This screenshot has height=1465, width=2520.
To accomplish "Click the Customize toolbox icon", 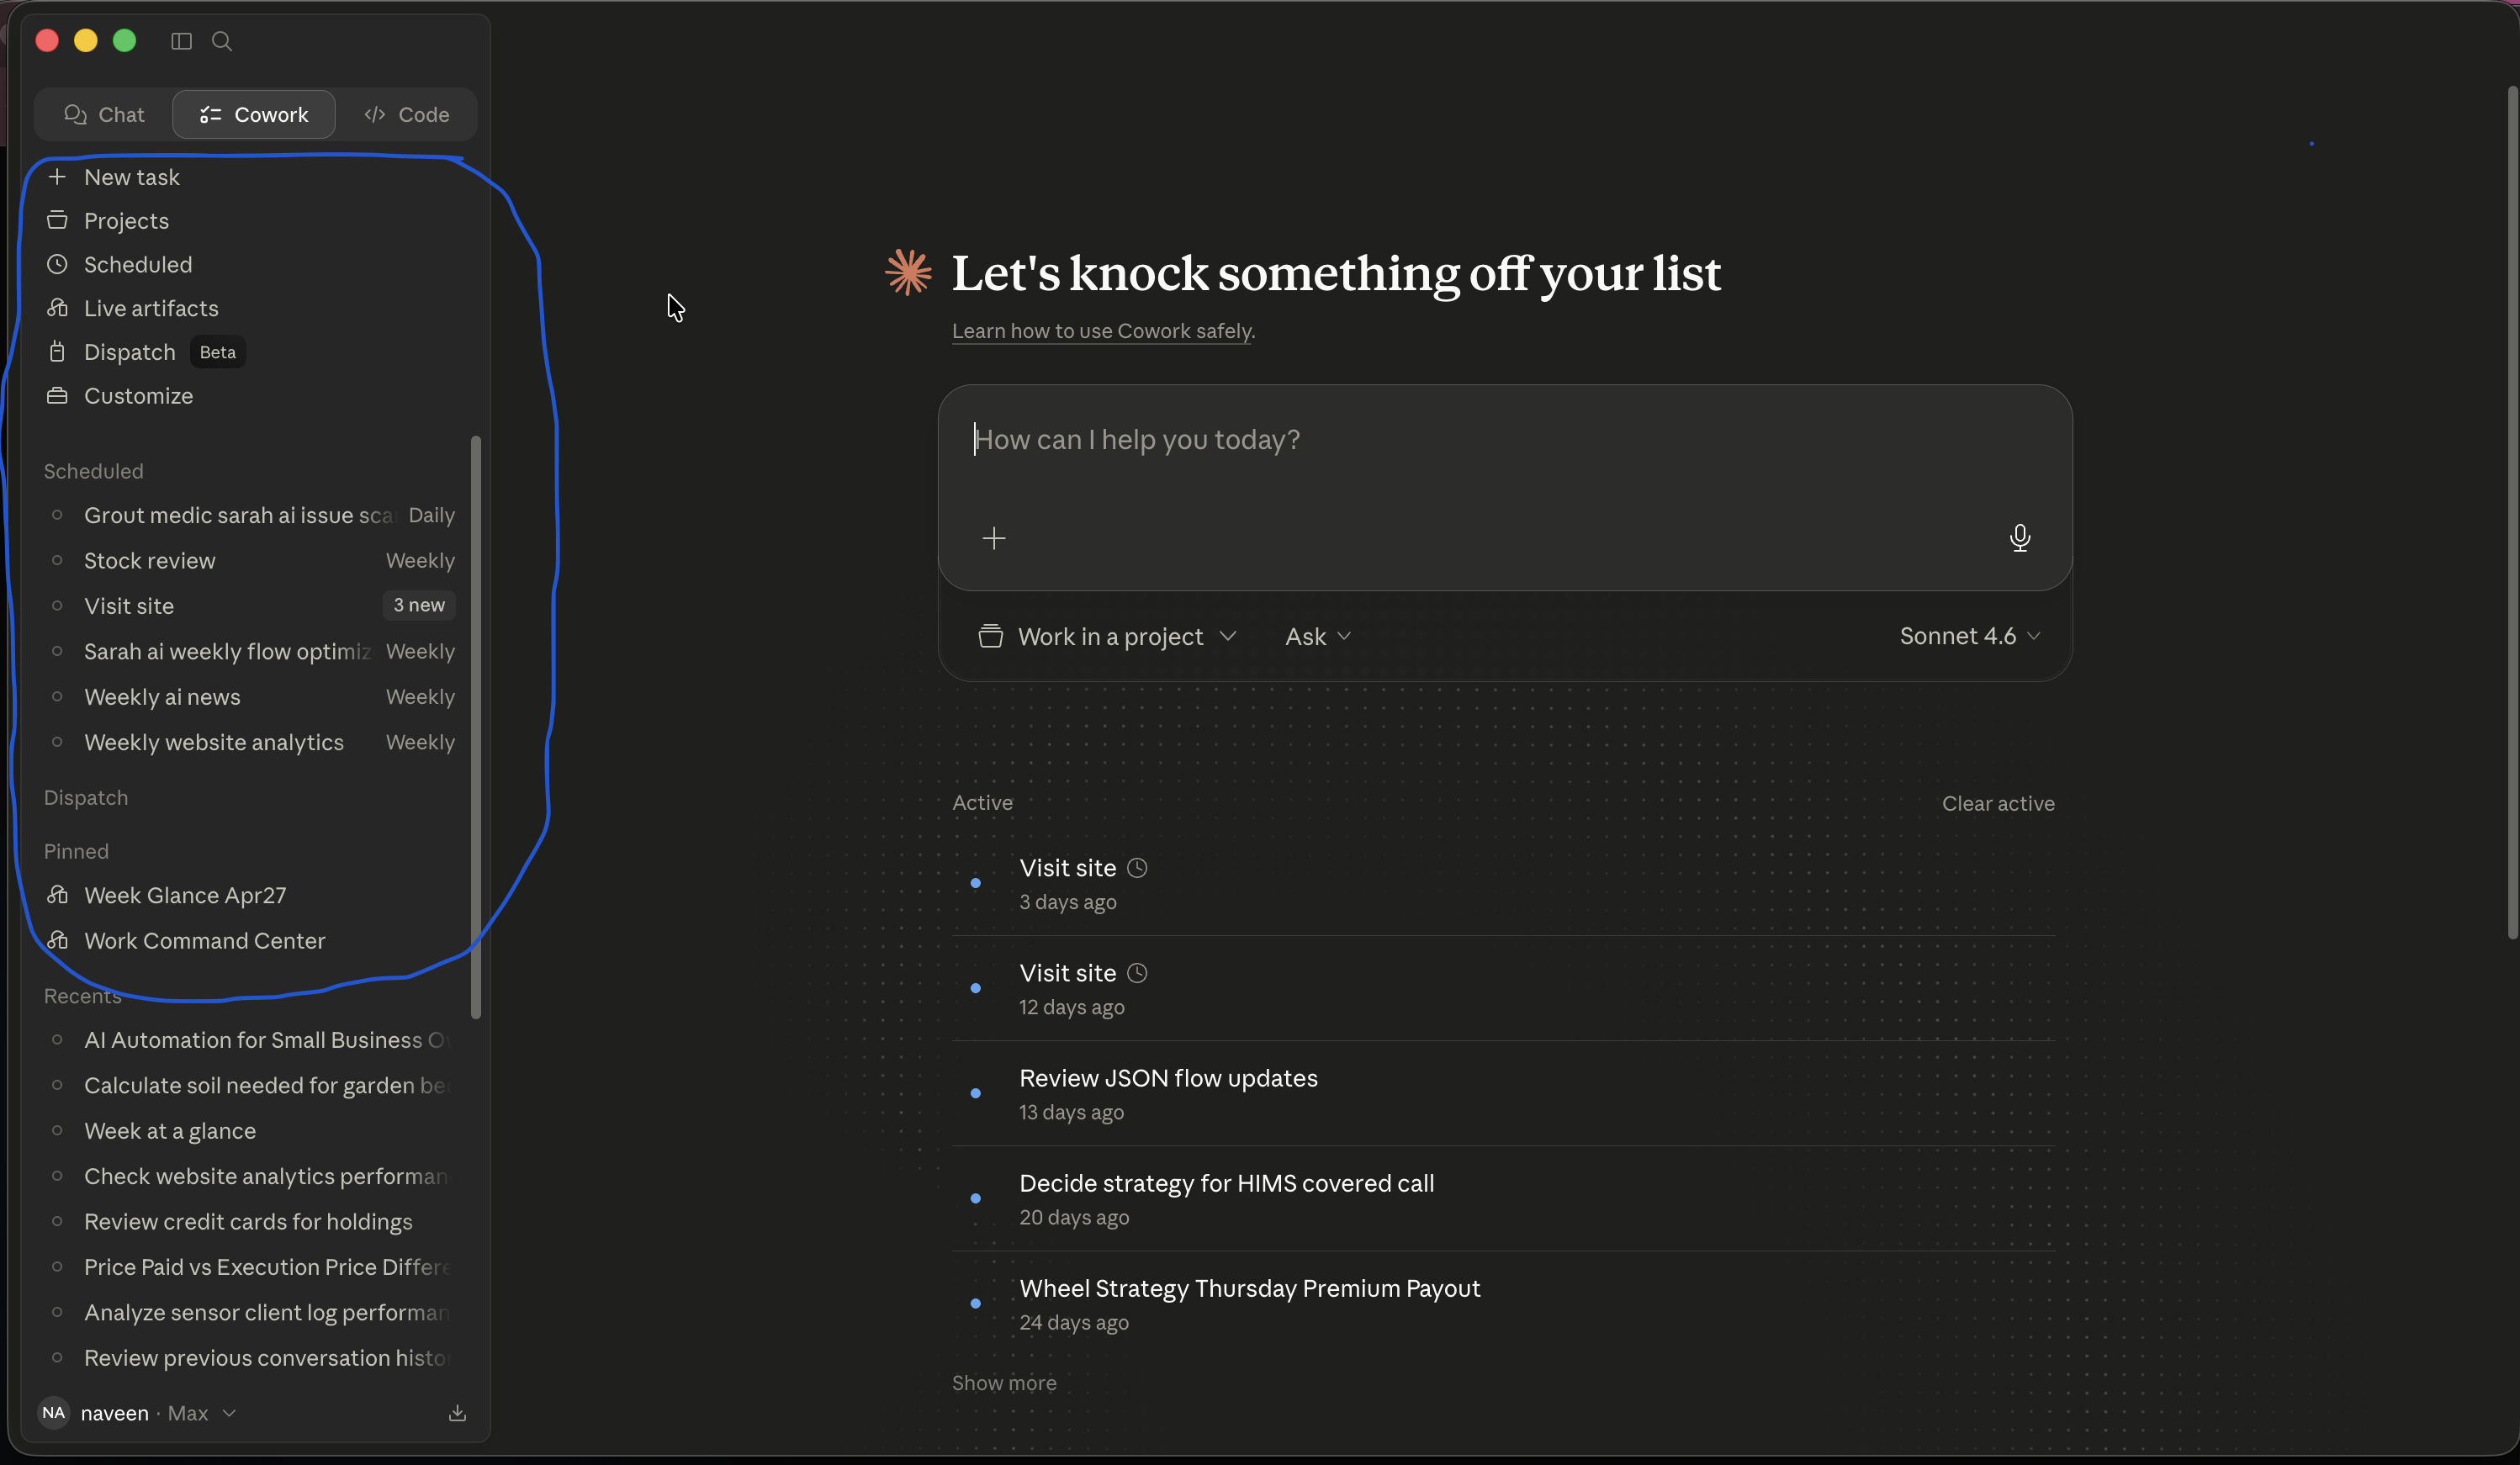I will click(x=57, y=396).
